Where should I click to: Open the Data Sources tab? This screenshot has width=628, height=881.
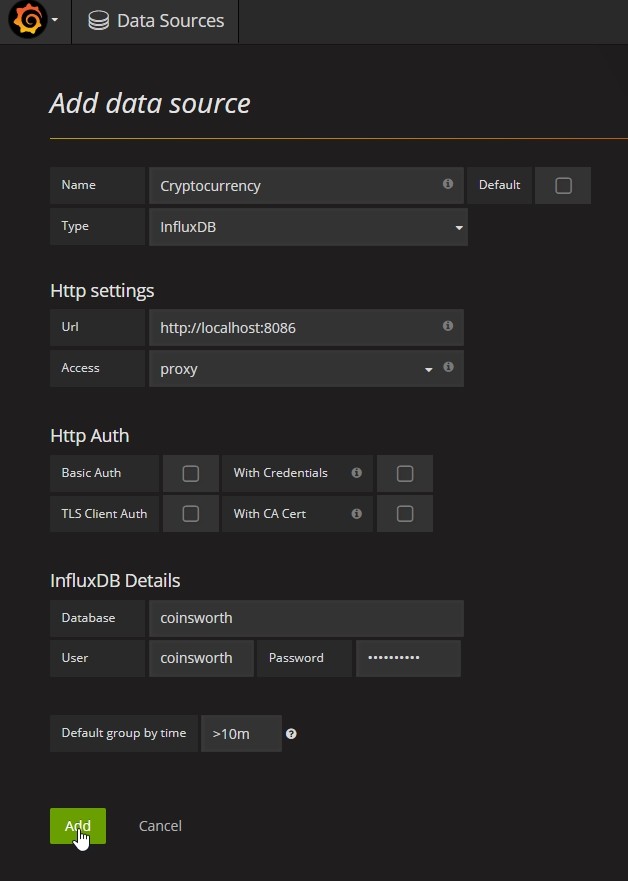155,21
